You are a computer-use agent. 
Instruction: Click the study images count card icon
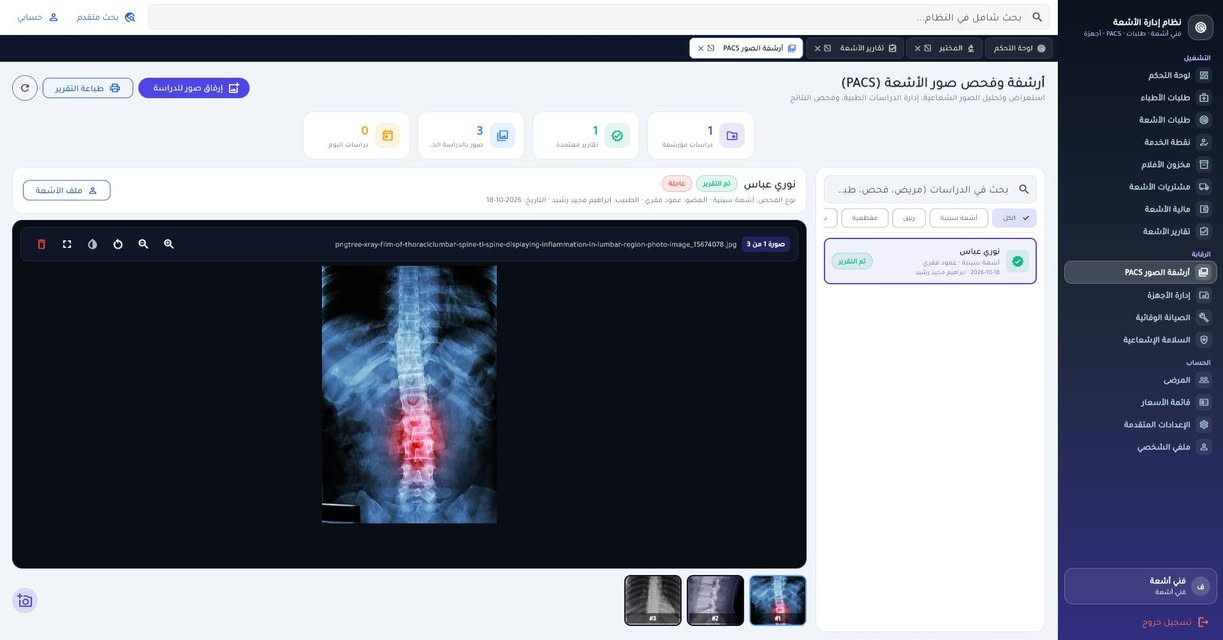502,135
